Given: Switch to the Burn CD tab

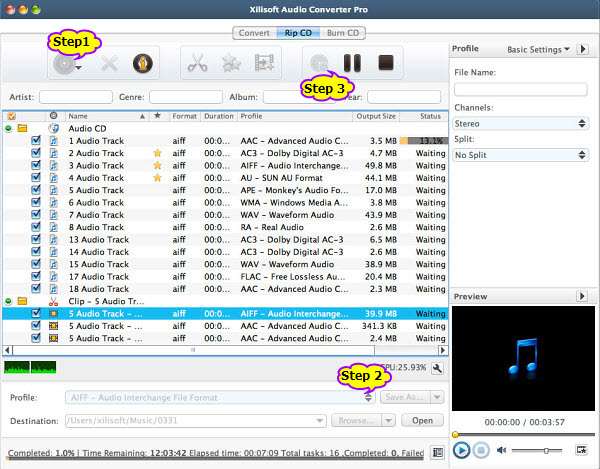Looking at the screenshot, I should [x=343, y=33].
